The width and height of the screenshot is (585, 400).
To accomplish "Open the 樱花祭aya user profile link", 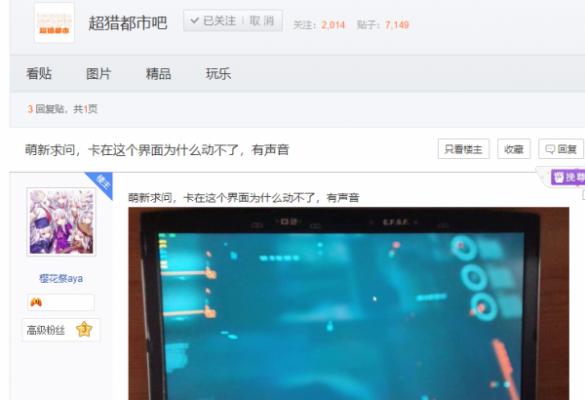I will (x=61, y=278).
